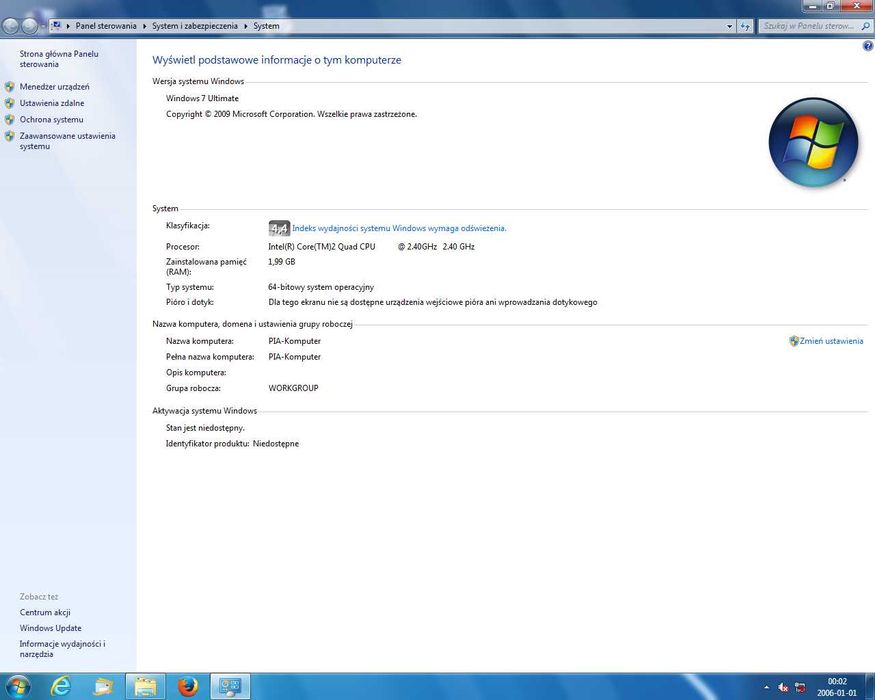Click the Control Panel icon in address bar
This screenshot has width=875, height=700.
click(x=56, y=26)
